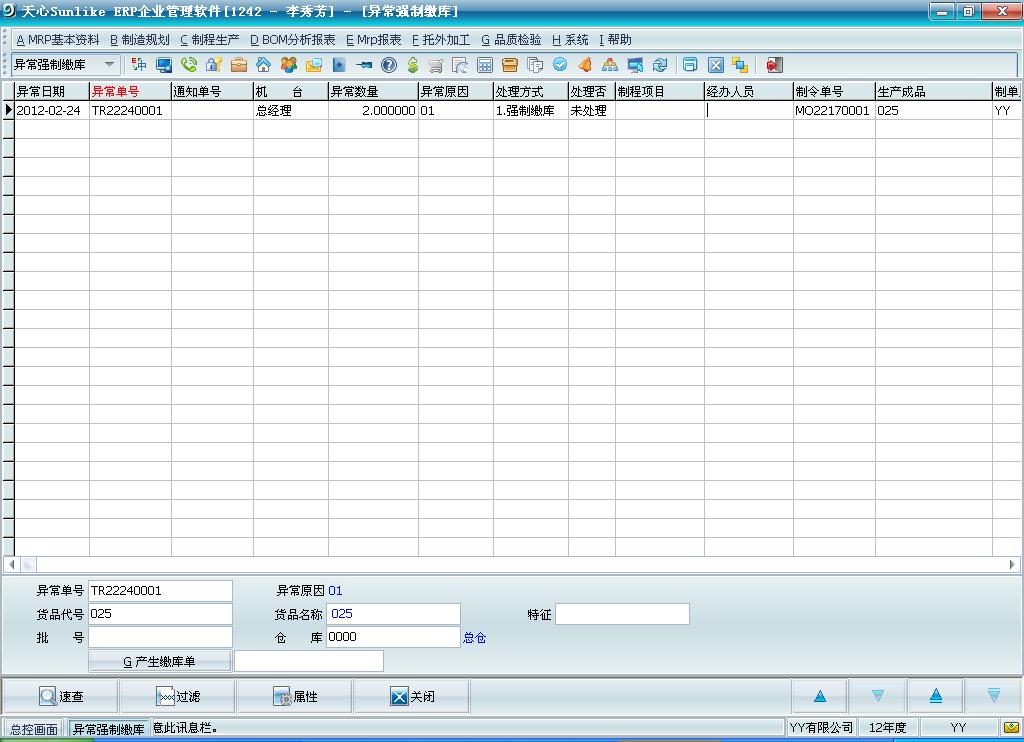The width and height of the screenshot is (1024, 742).
Task: Click the 批号 input field
Action: [160, 637]
